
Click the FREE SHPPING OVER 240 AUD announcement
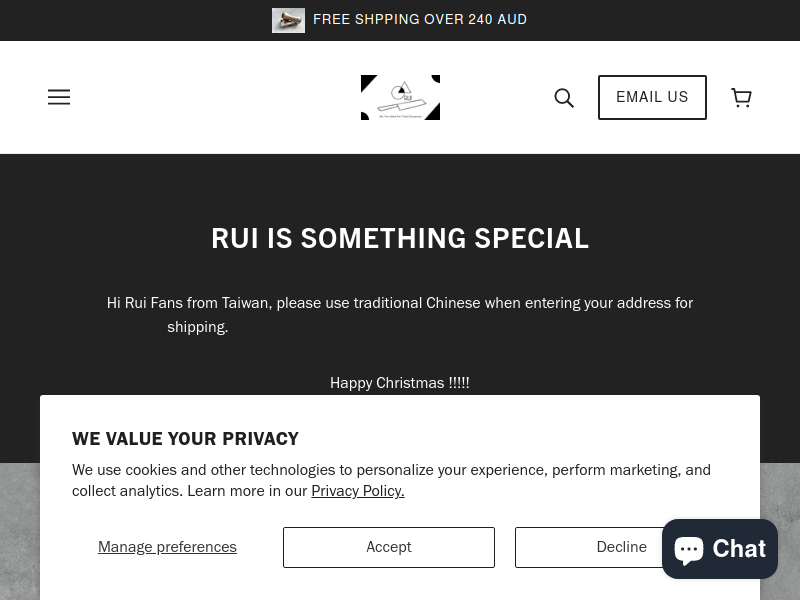[x=420, y=19]
